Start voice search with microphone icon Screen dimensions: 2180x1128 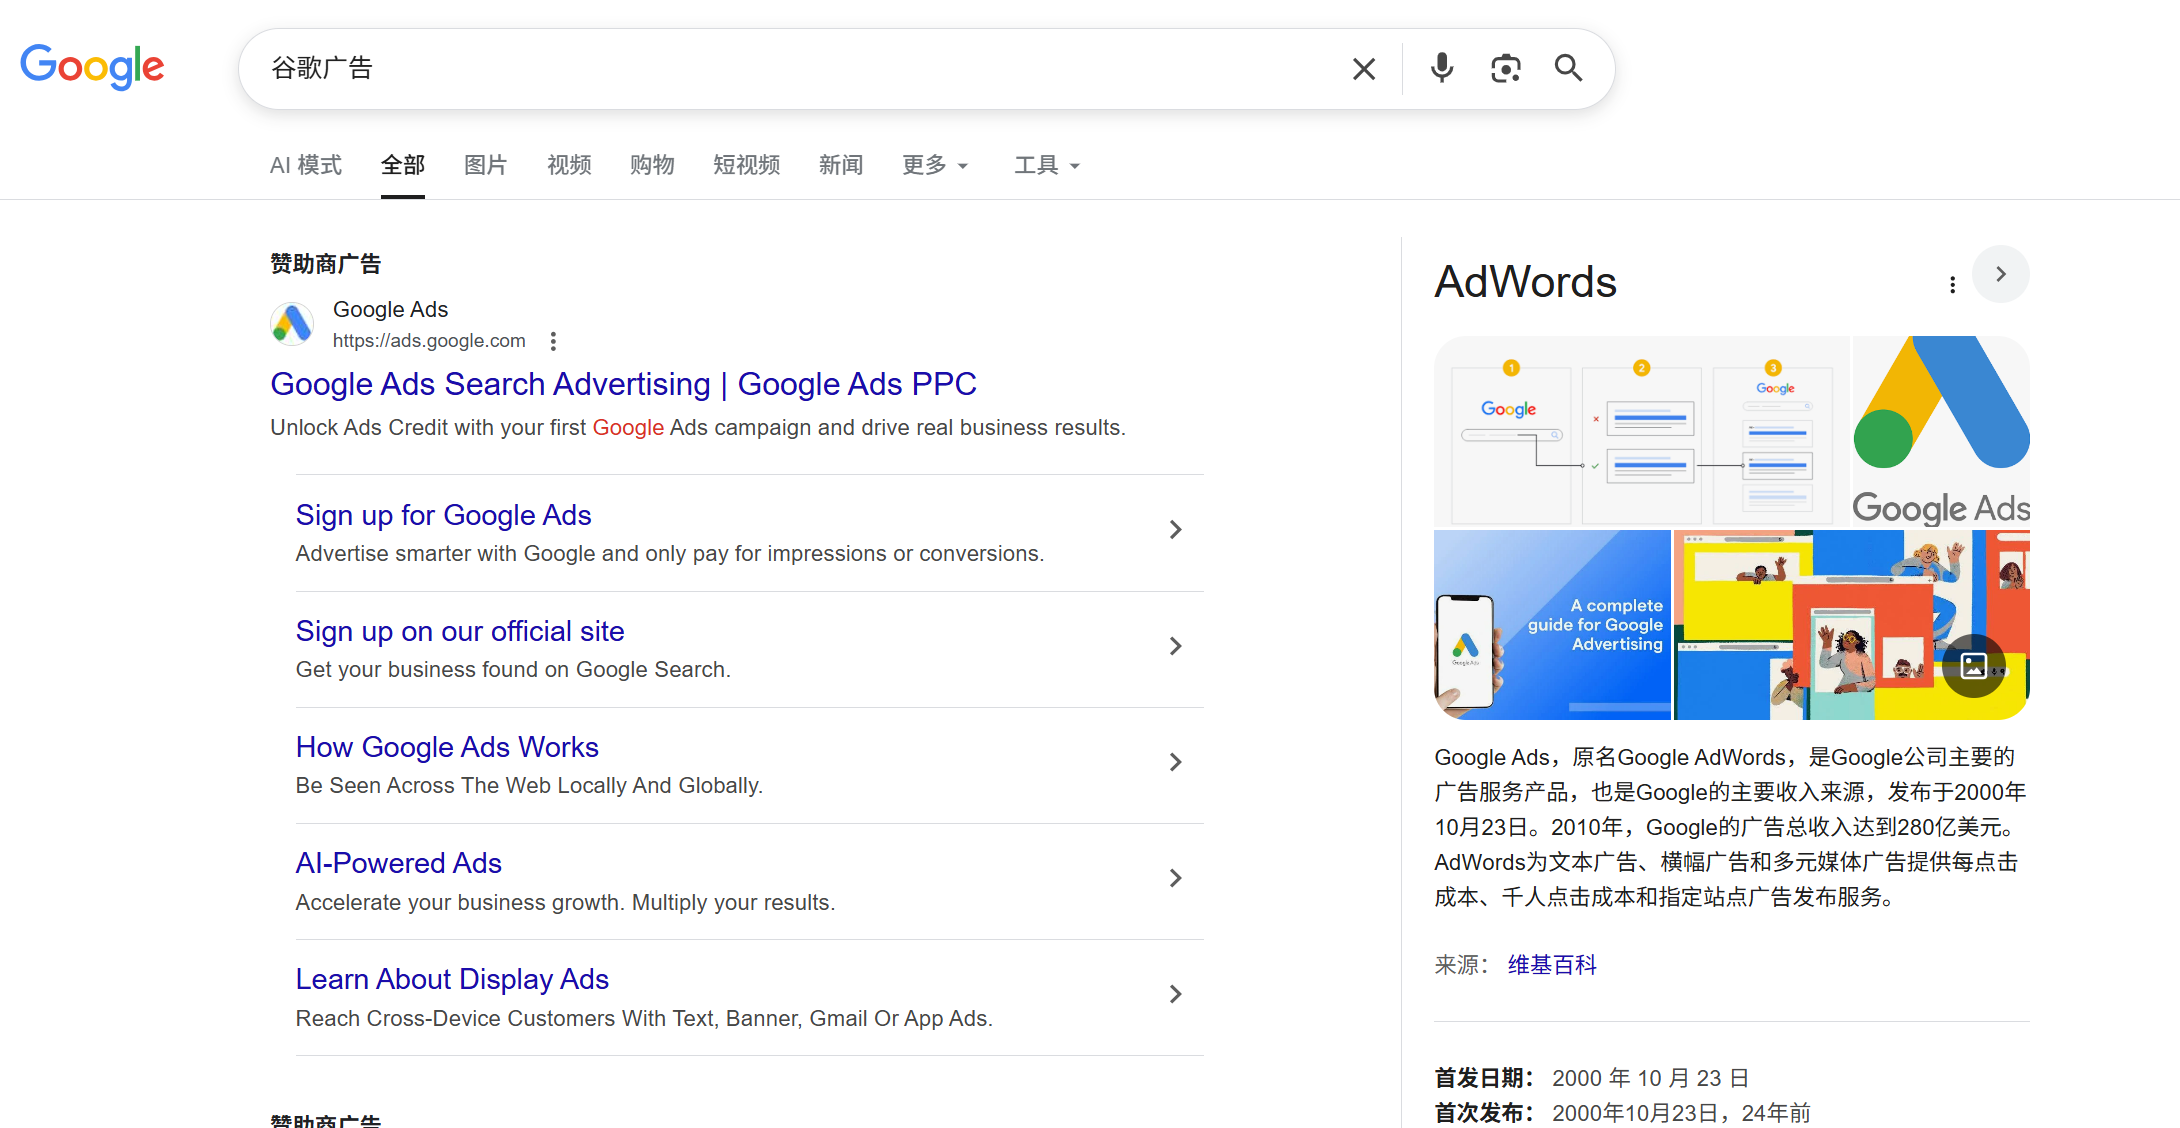[x=1441, y=68]
